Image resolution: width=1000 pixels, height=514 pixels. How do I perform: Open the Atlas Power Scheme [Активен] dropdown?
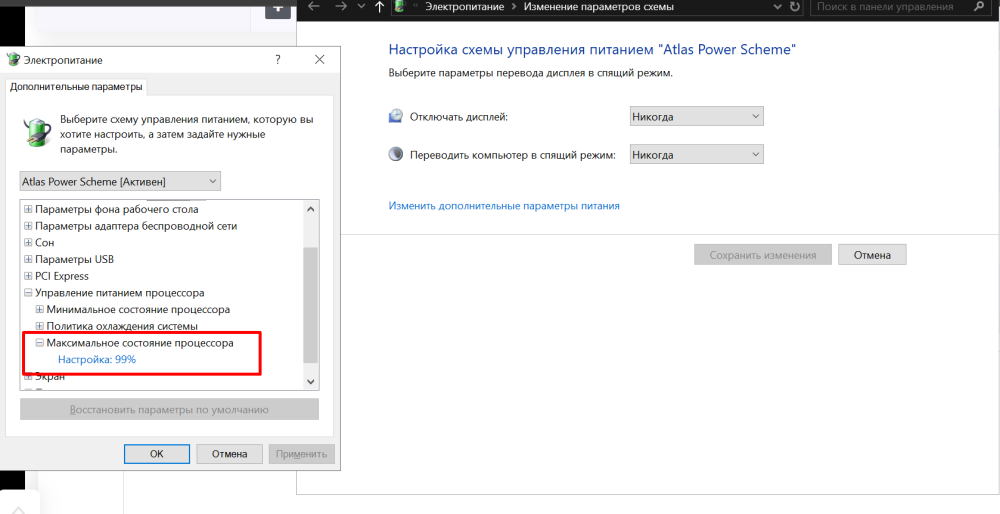coord(120,181)
